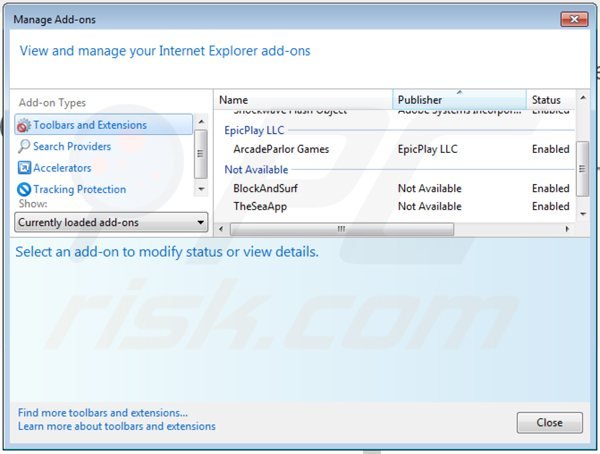Open the Currently loaded add-ons dropdown
Screen dimensions: 600x454
click(x=111, y=222)
